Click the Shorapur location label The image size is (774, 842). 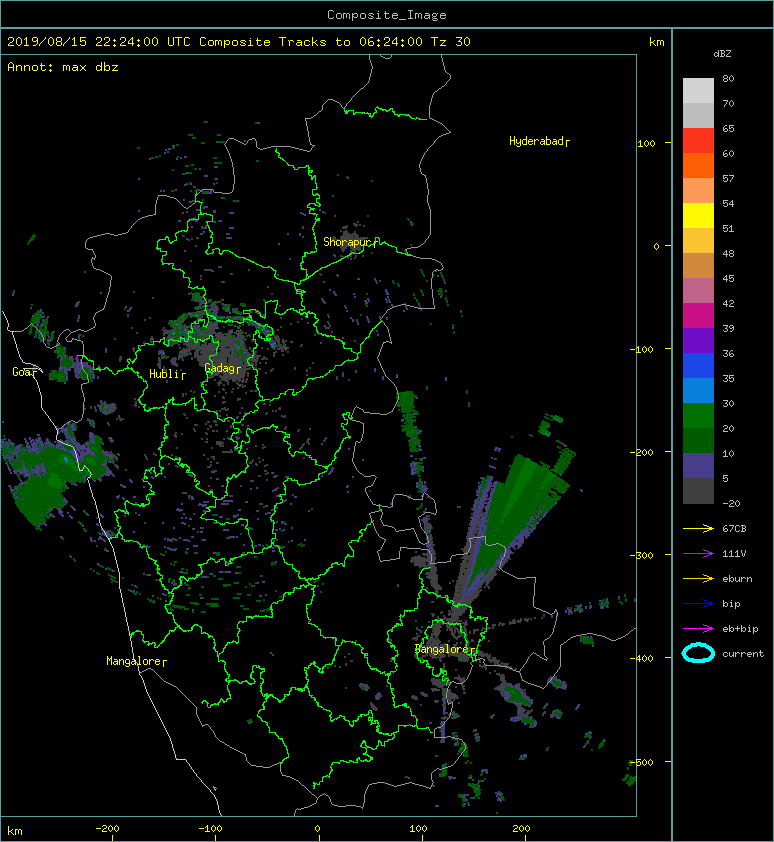click(x=347, y=242)
